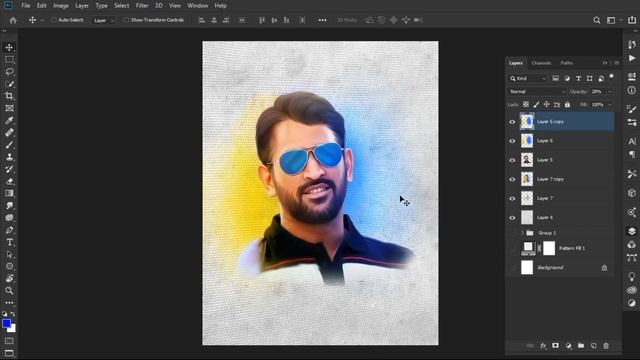640x360 pixels.
Task: Click Pattern Fill 1 layer mask thumbnail
Action: pyautogui.click(x=549, y=248)
